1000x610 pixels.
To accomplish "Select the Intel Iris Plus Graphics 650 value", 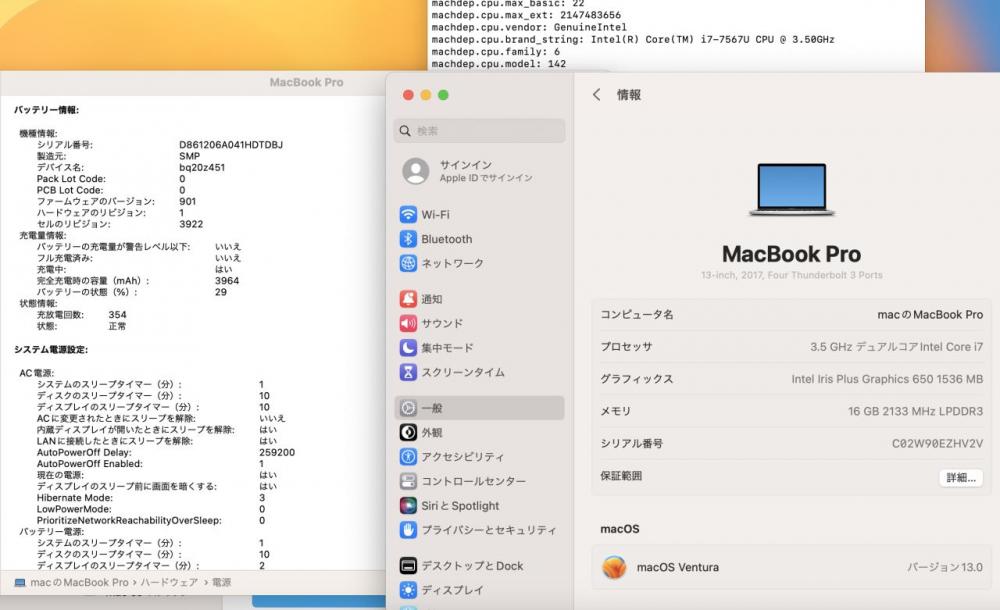I will [x=887, y=379].
